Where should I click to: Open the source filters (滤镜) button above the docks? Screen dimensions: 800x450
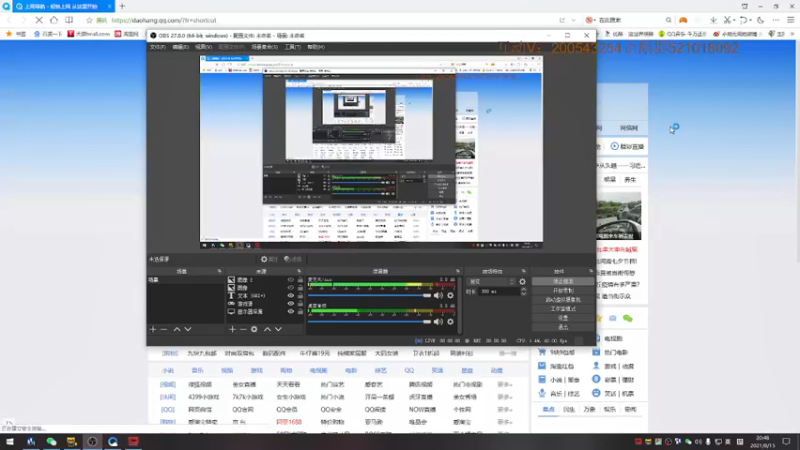(x=293, y=259)
